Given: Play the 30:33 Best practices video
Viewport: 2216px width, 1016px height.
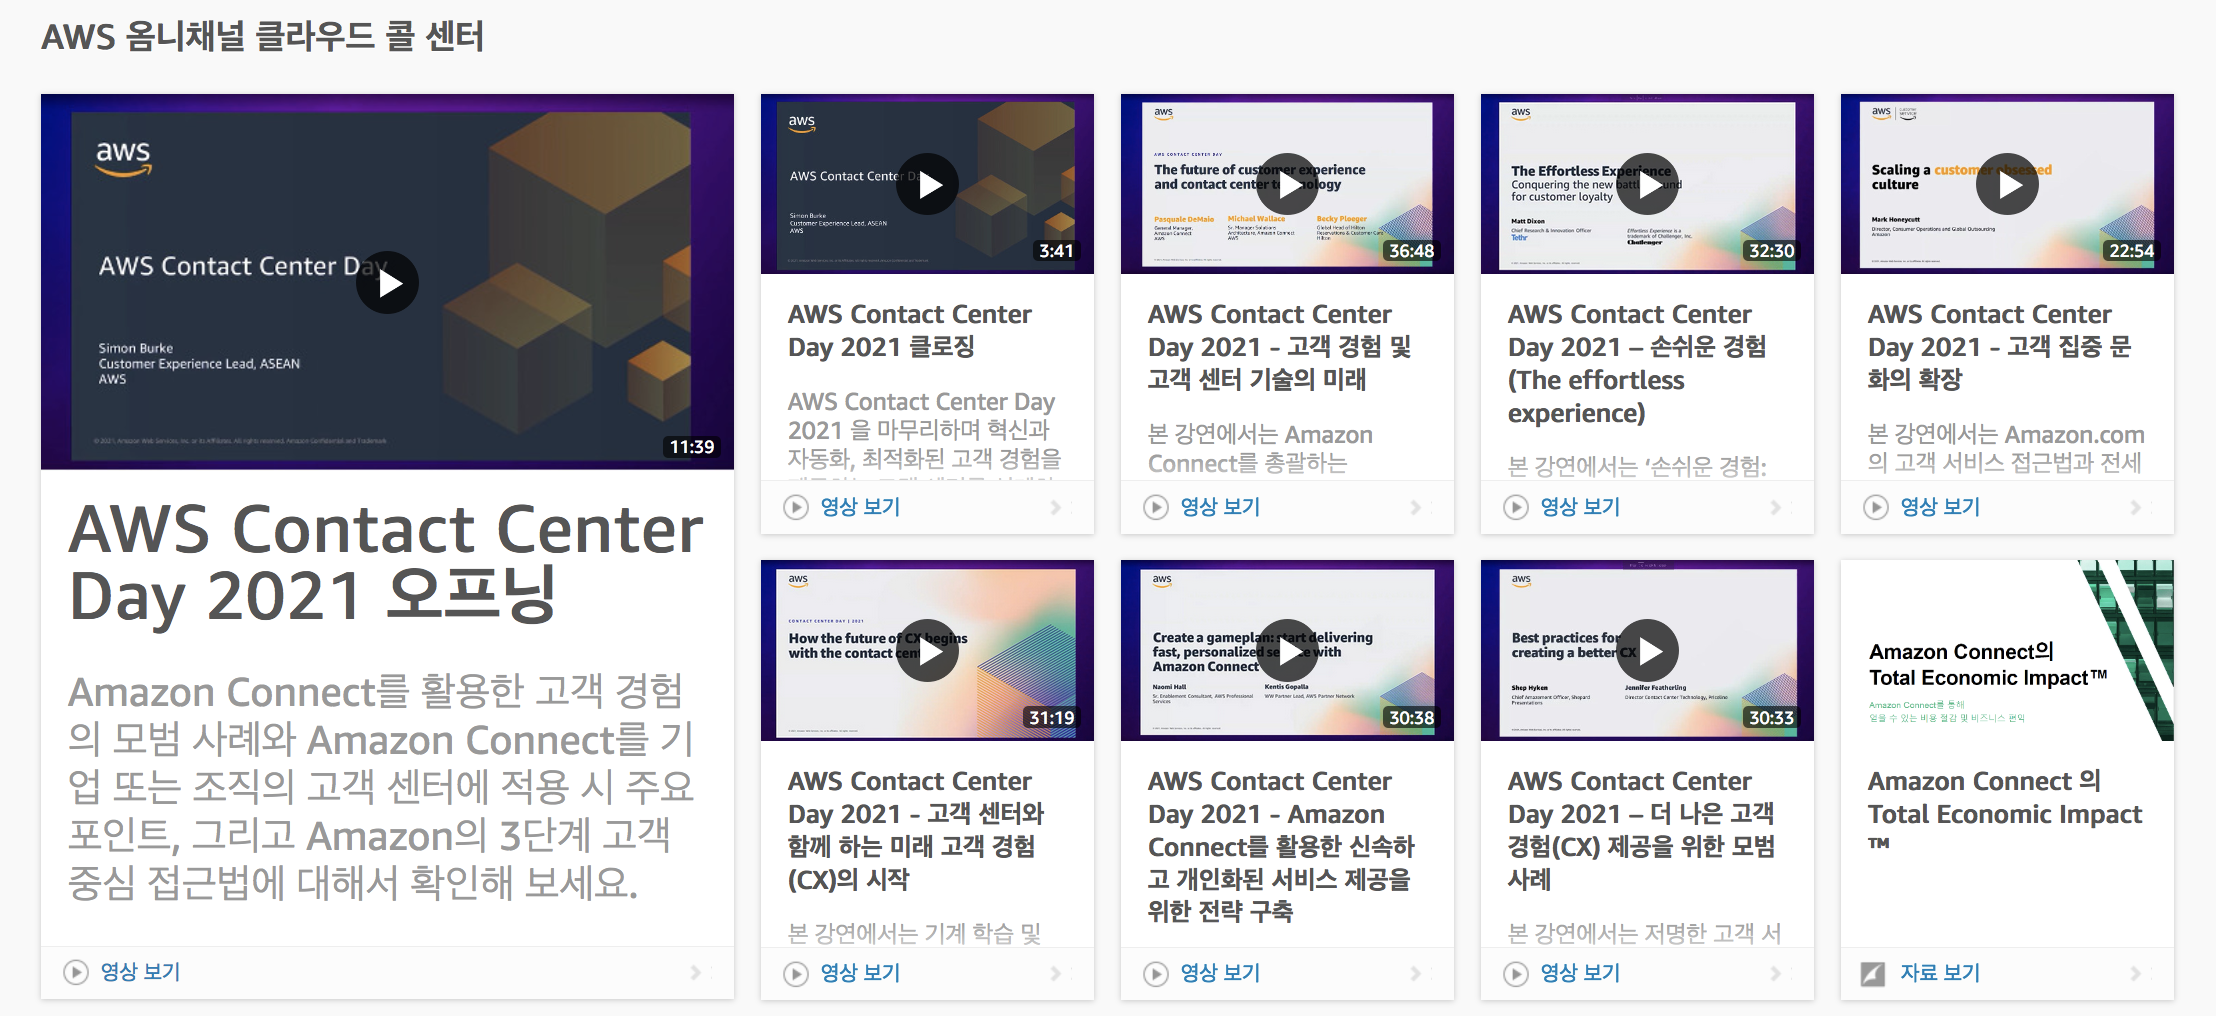Looking at the screenshot, I should [x=1647, y=651].
